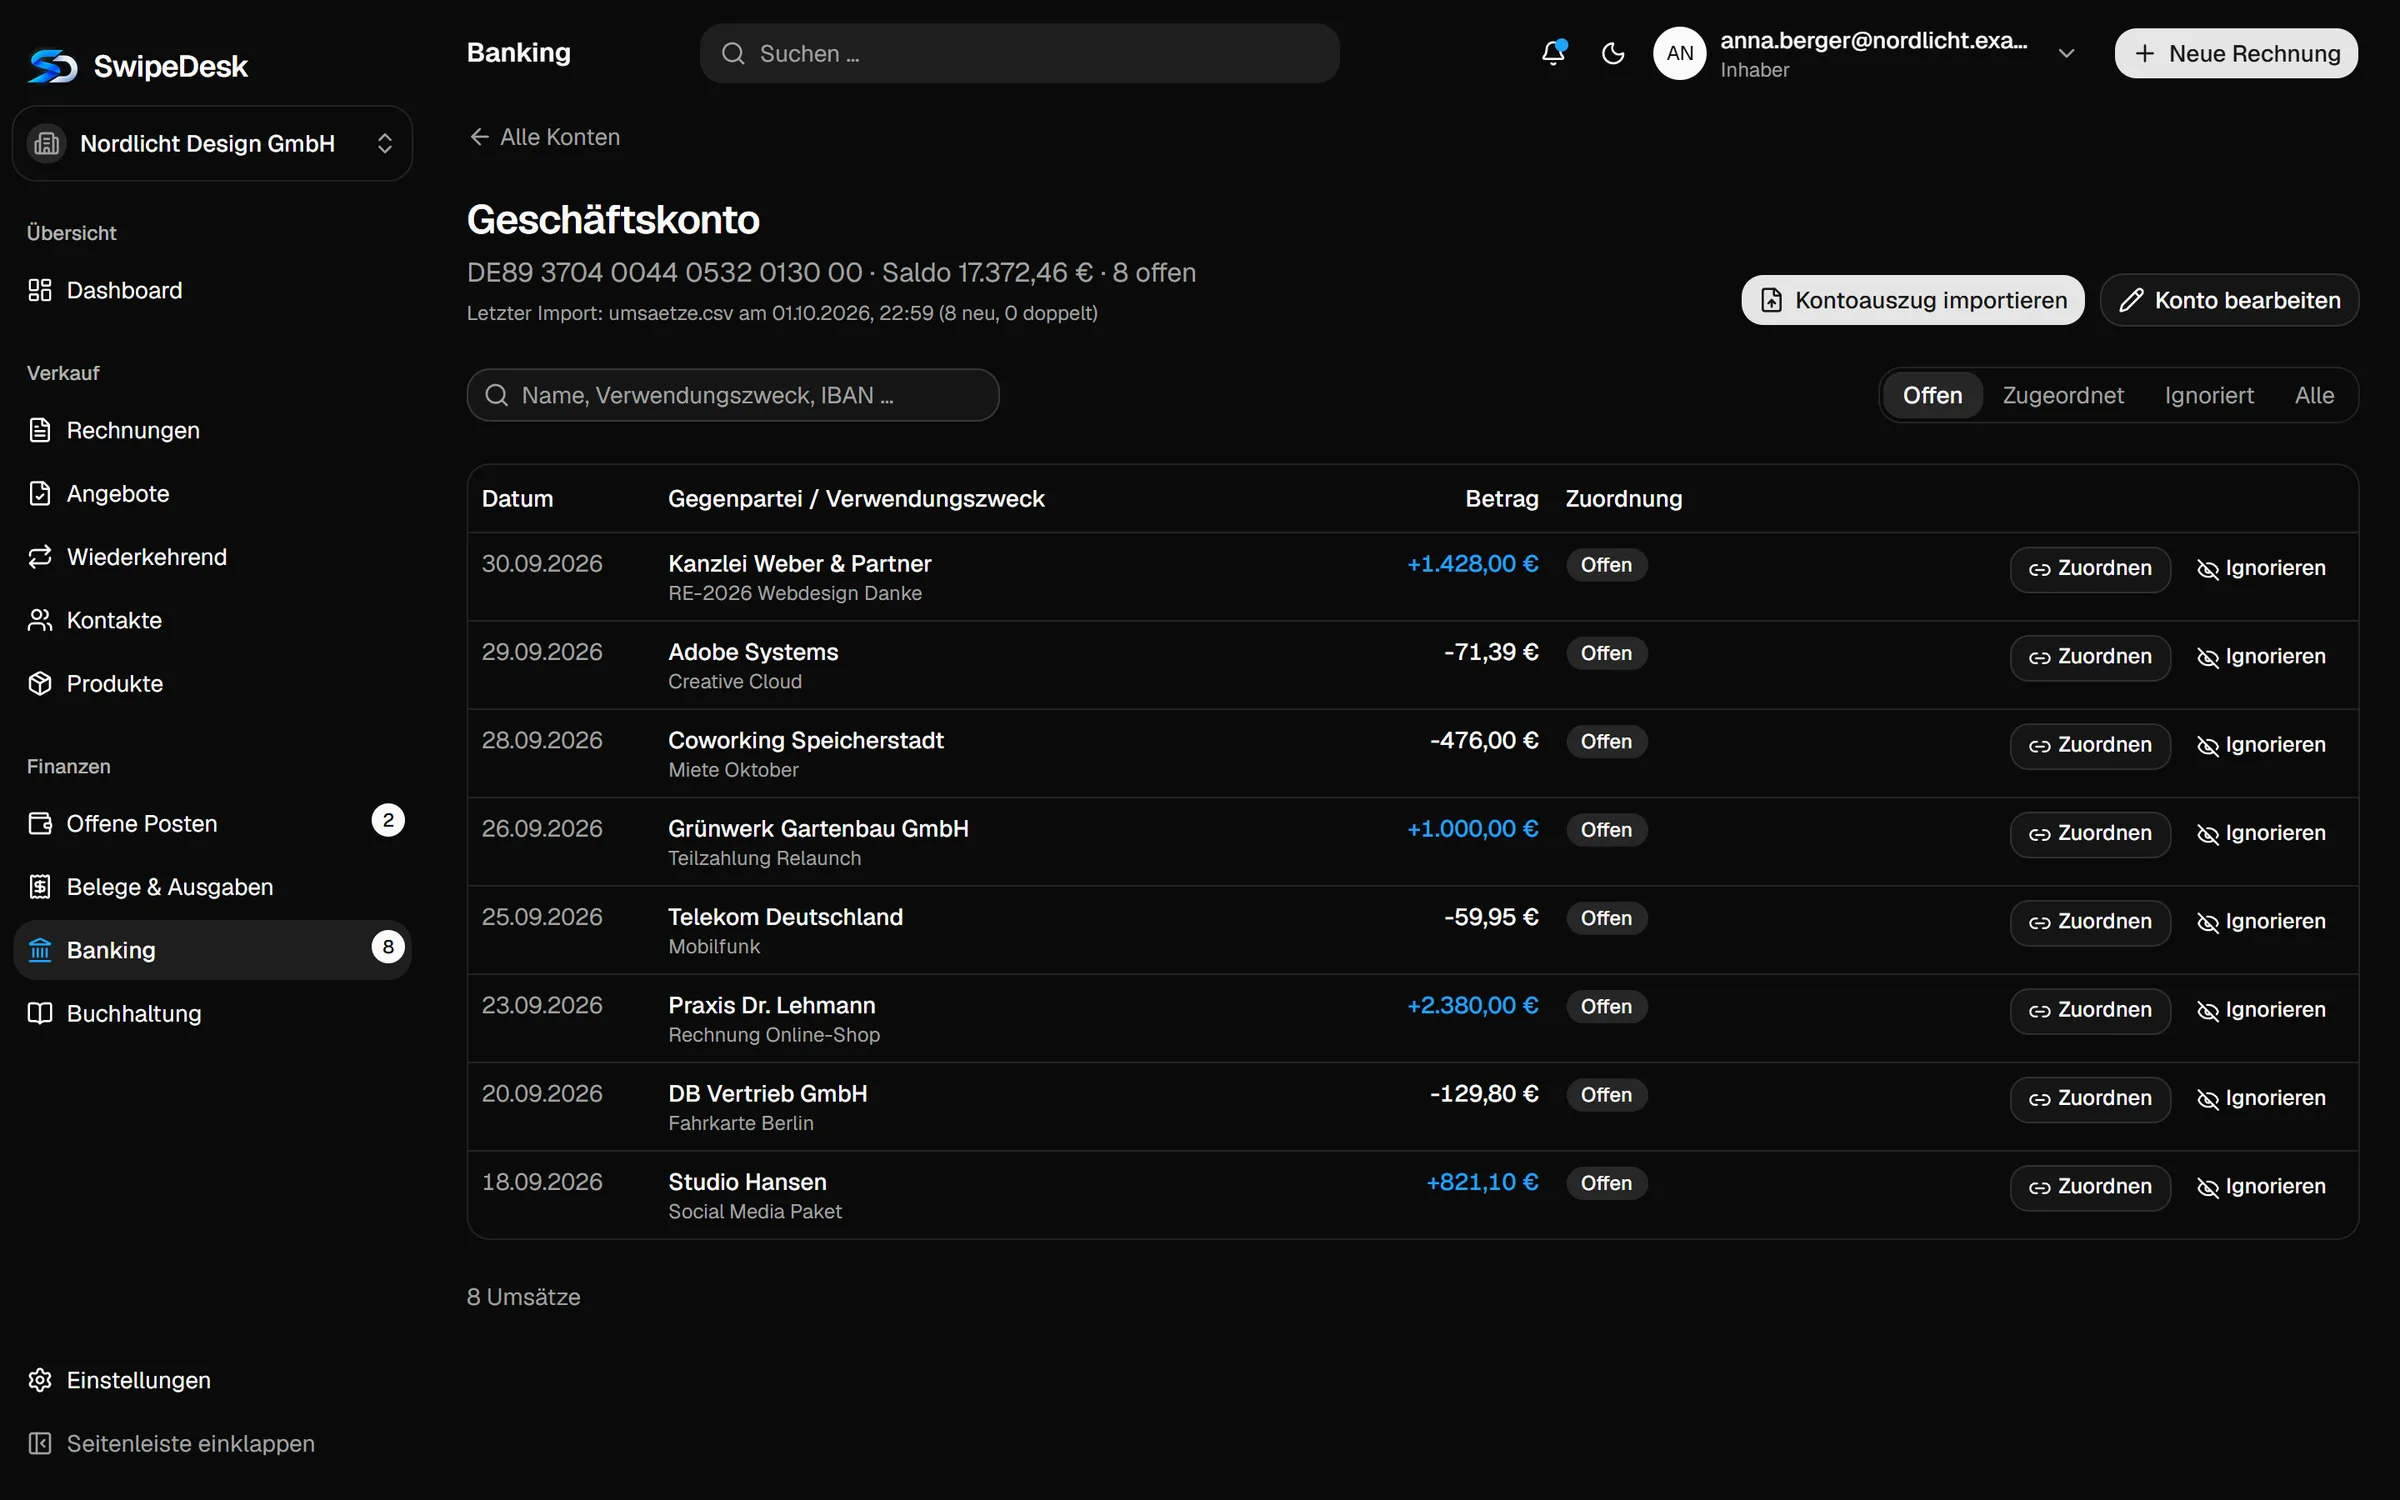The width and height of the screenshot is (2400, 1500).
Task: Open Angebote in the sidebar
Action: [x=212, y=493]
